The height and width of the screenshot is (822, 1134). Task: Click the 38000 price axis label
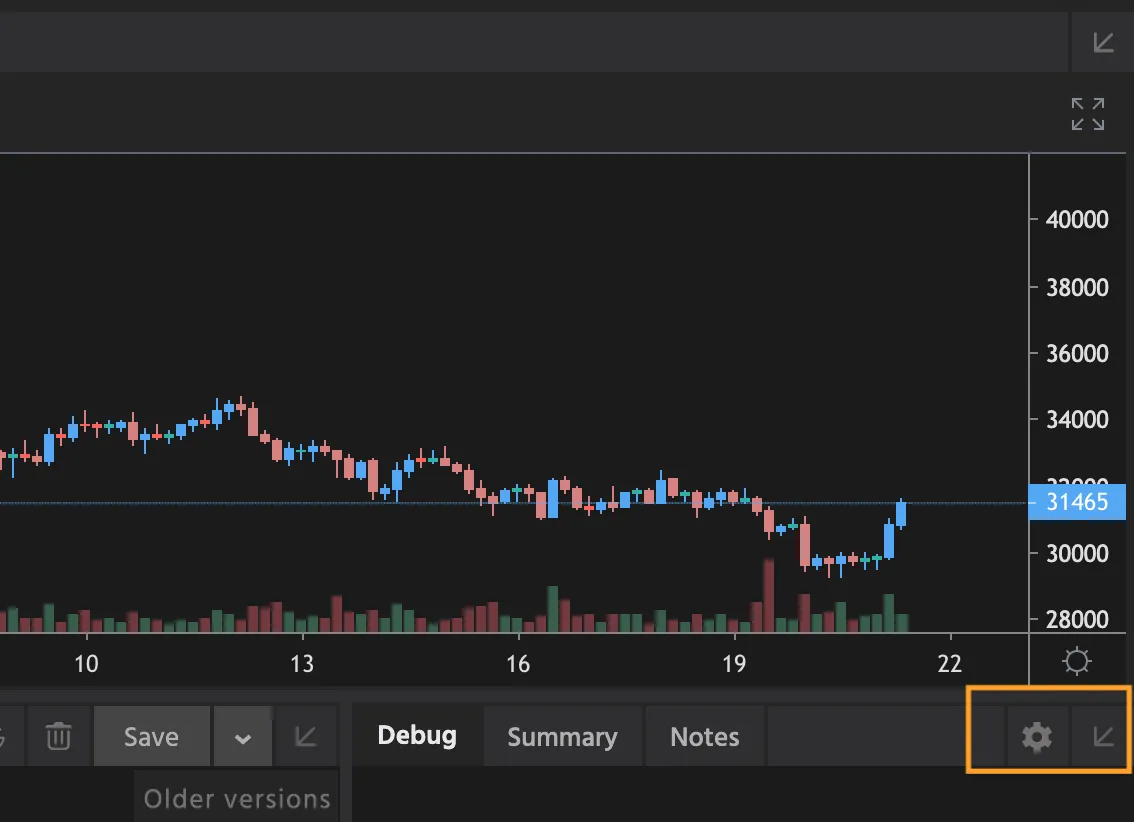tap(1077, 288)
